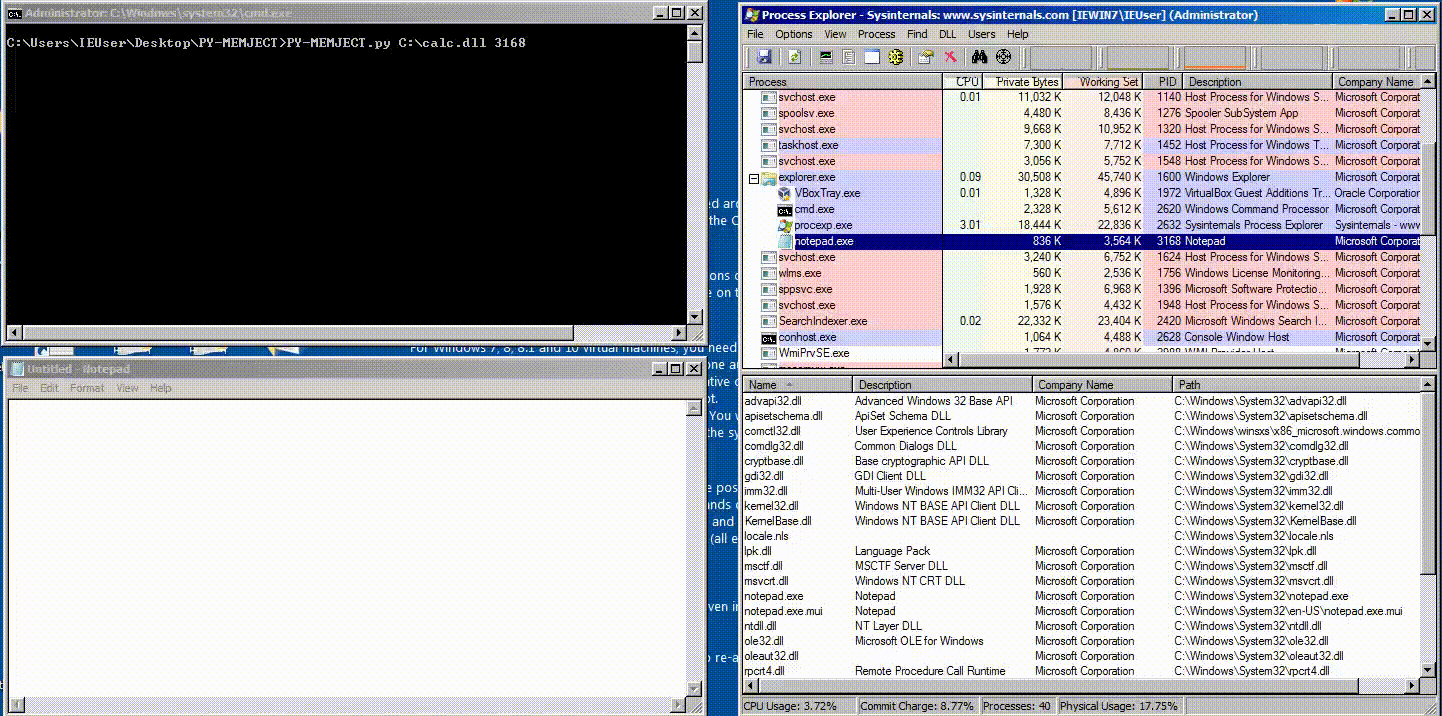Sort processes by the Private Bytes column header
This screenshot has height=716, width=1442.
tap(1023, 82)
